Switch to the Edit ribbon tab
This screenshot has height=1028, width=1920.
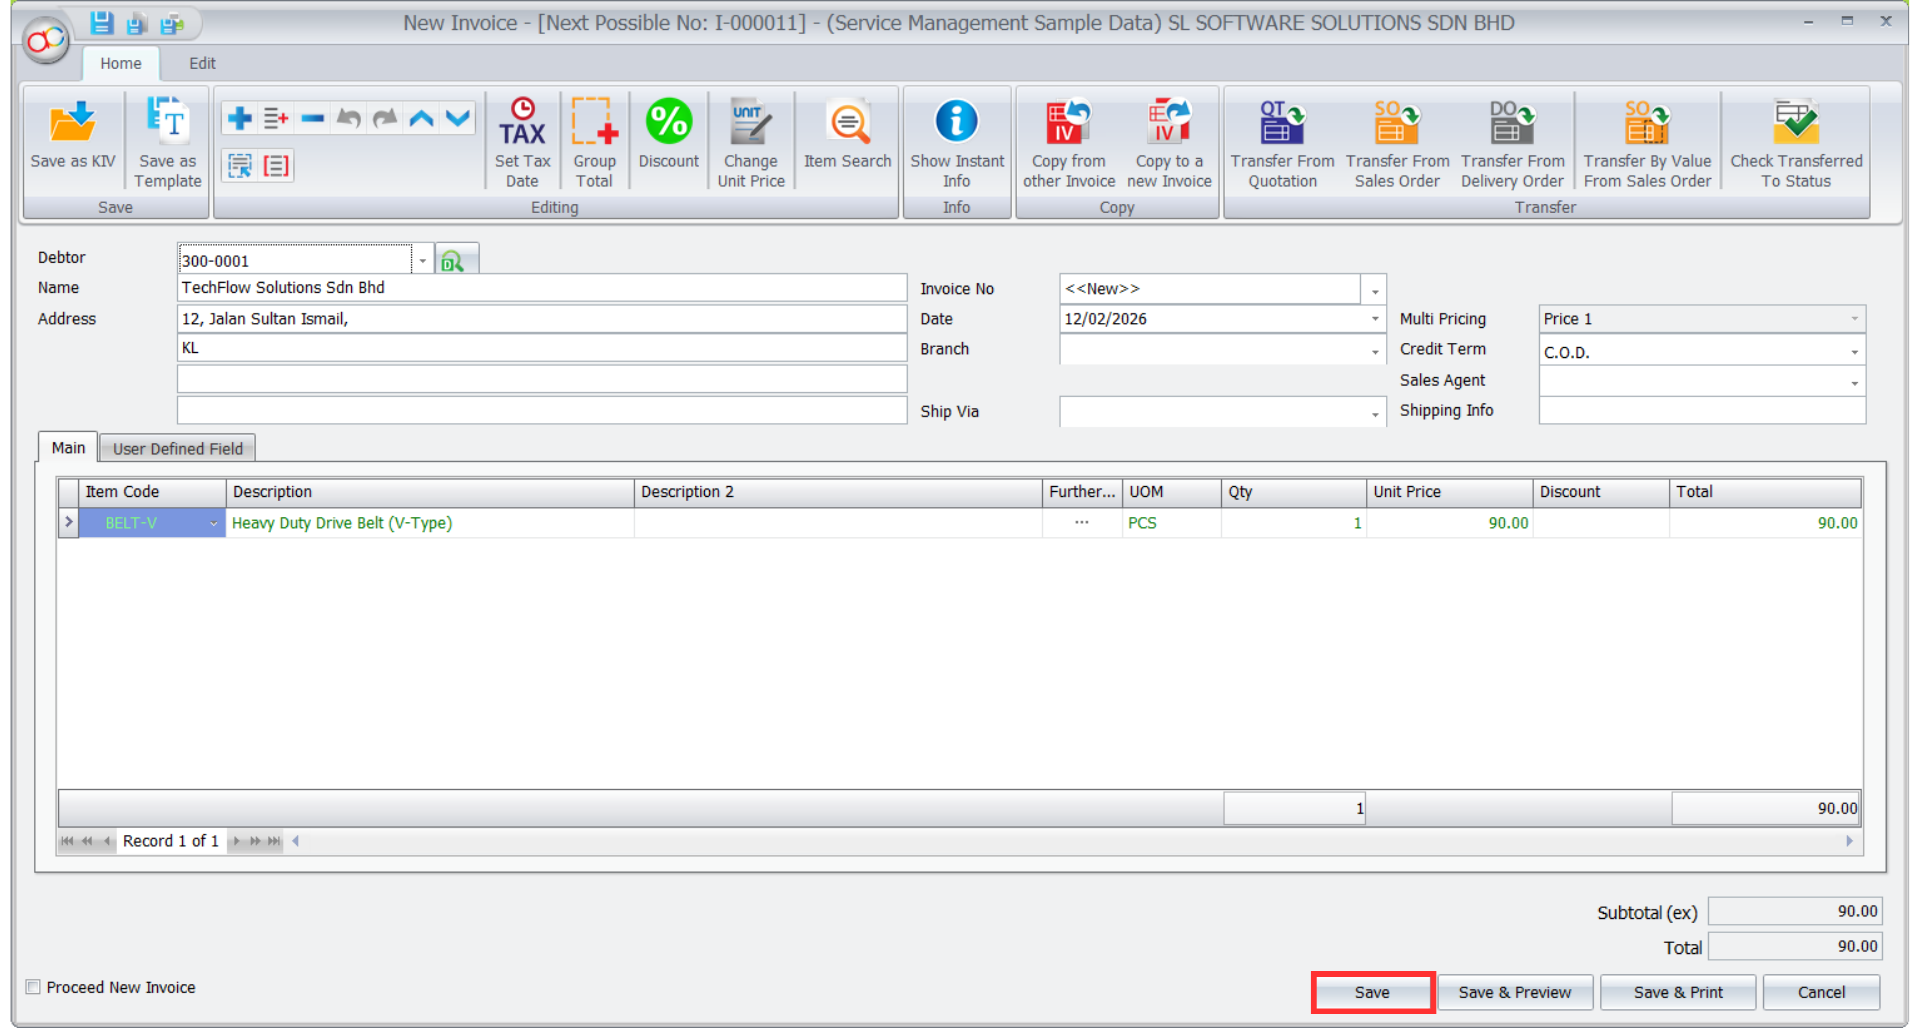point(202,63)
